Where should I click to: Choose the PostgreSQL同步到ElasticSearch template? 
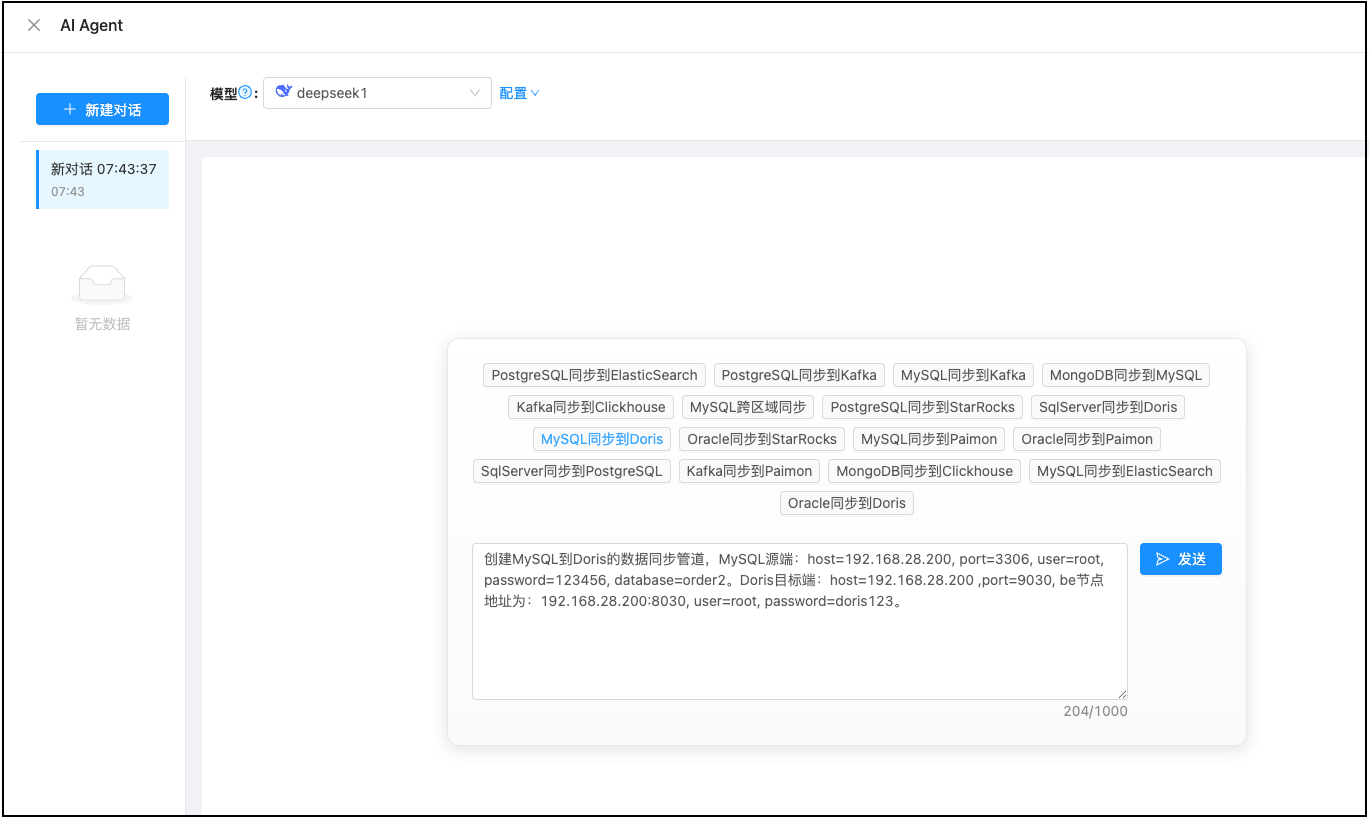[x=594, y=375]
